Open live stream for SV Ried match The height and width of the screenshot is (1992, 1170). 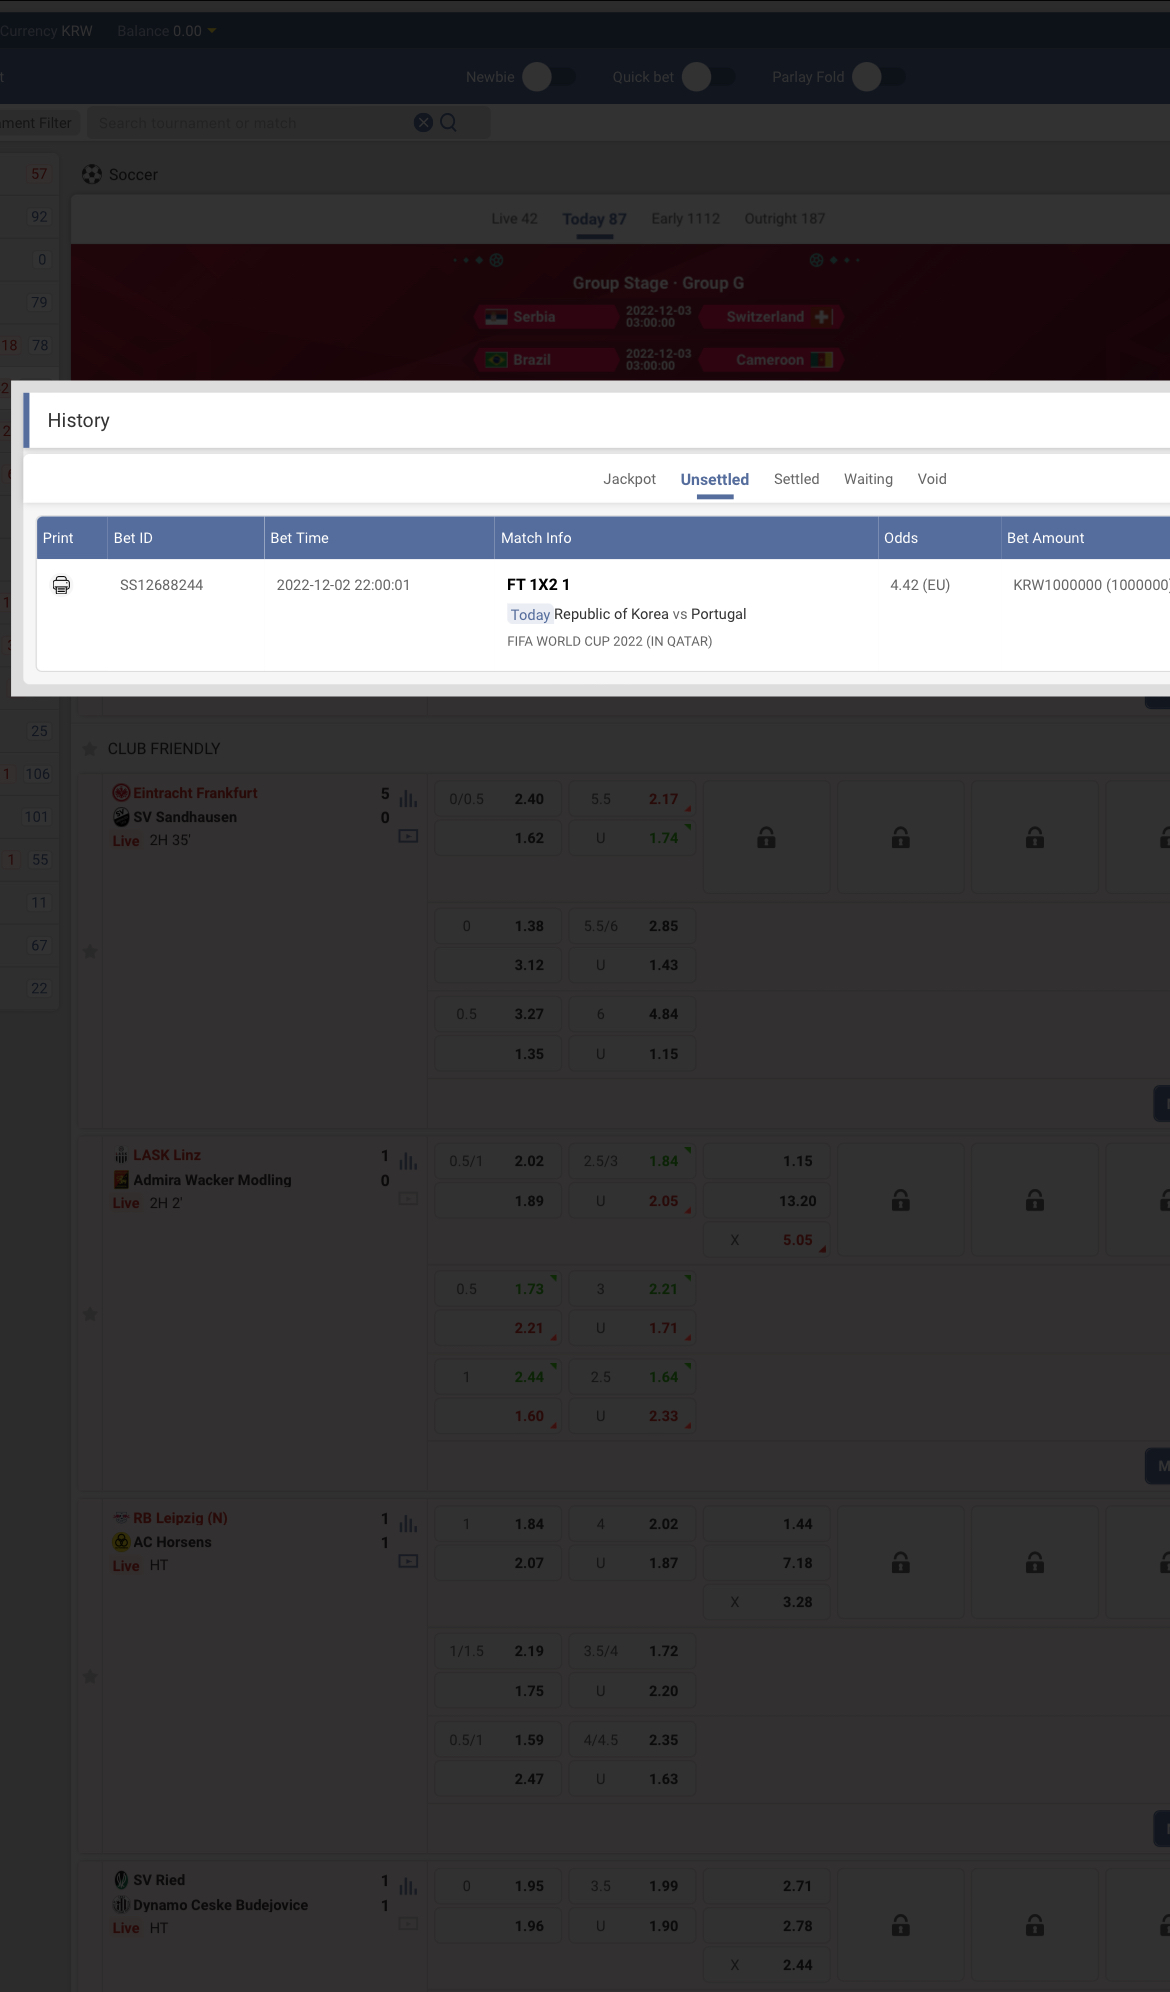tap(408, 1923)
